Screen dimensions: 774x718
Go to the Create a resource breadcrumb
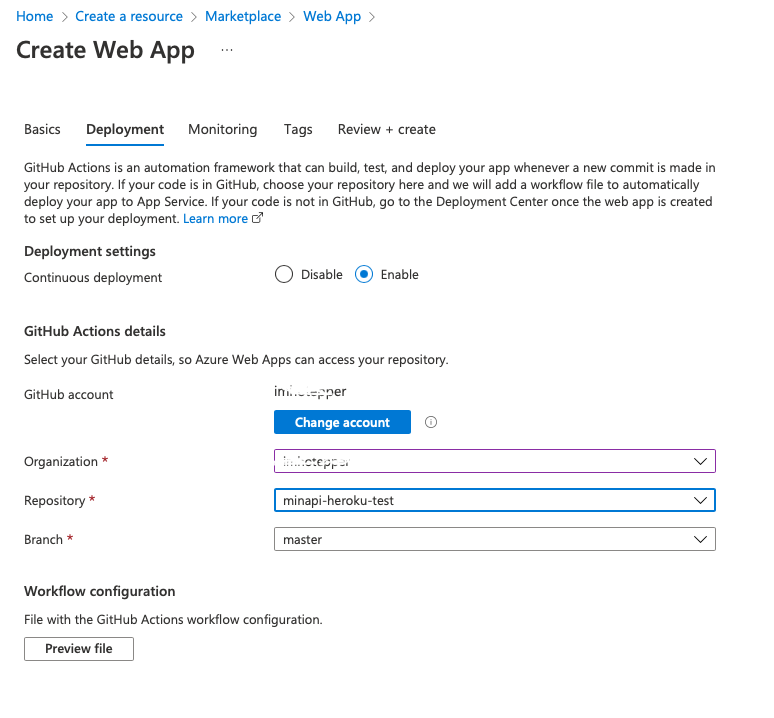click(129, 16)
